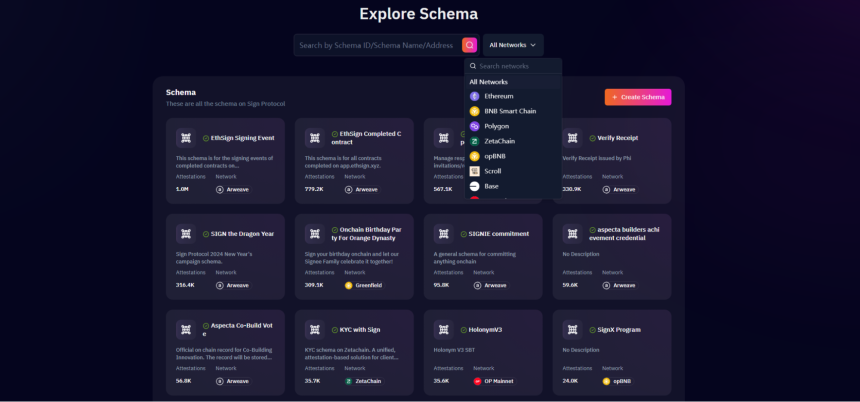Open the EthSign Signing Event schema card title
This screenshot has width=860, height=402.
(x=242, y=138)
